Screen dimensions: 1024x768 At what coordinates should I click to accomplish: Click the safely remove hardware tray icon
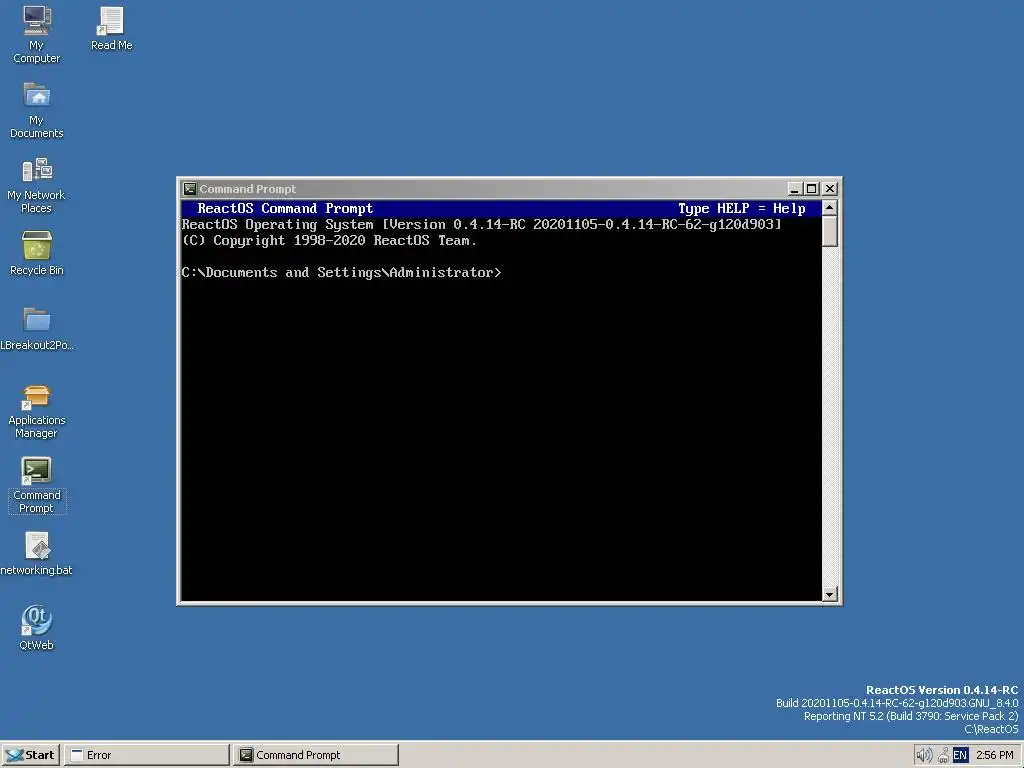[x=943, y=756]
